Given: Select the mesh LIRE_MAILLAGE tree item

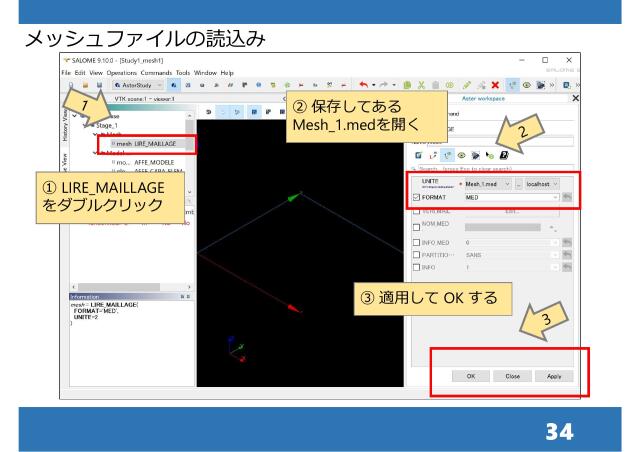Looking at the screenshot, I should (x=147, y=144).
